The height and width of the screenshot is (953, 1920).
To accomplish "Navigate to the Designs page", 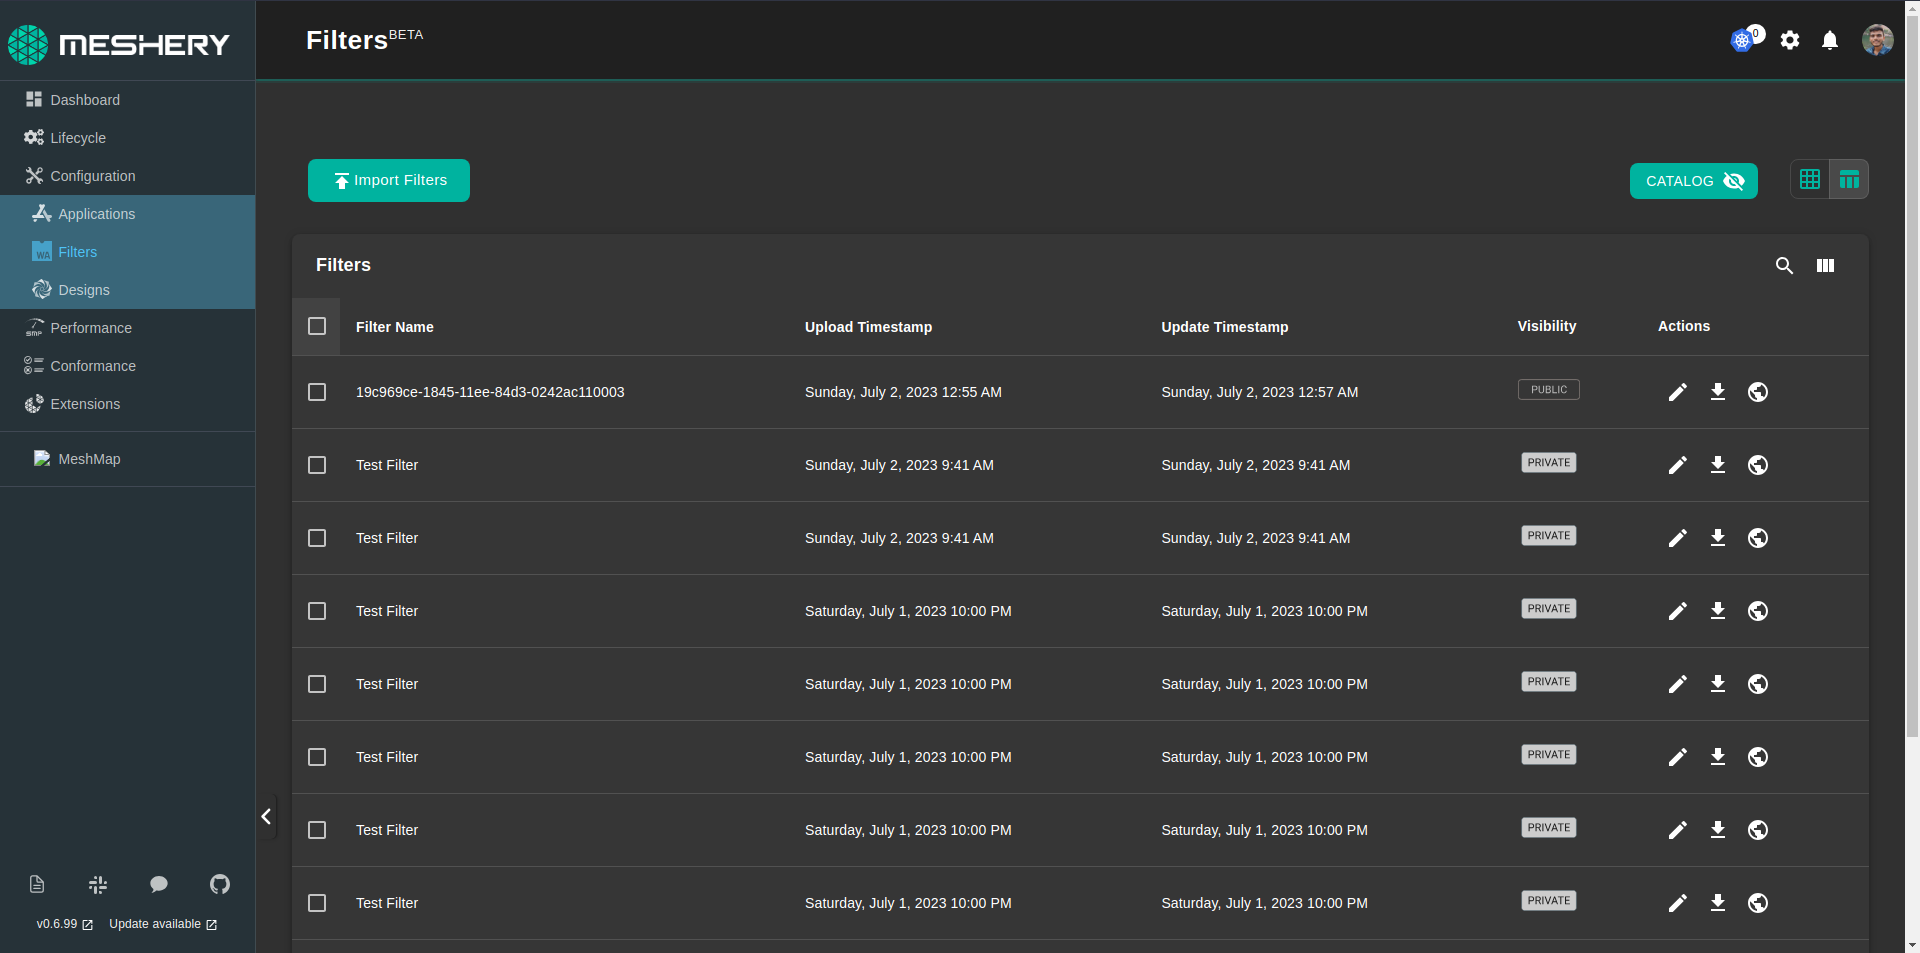I will click(x=83, y=290).
